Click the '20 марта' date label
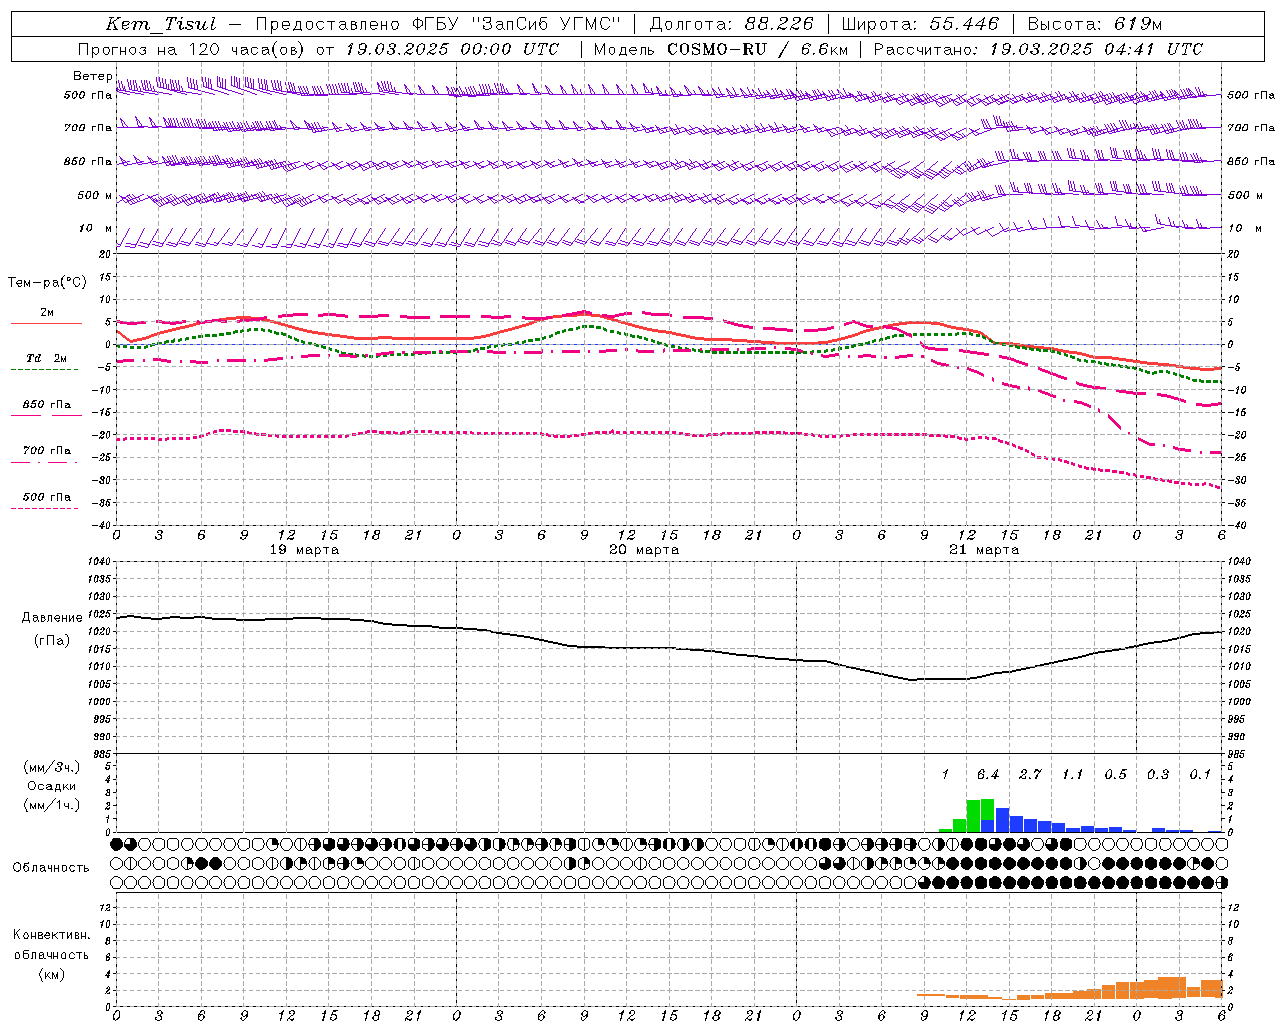The width and height of the screenshot is (1280, 1024). pos(644,550)
